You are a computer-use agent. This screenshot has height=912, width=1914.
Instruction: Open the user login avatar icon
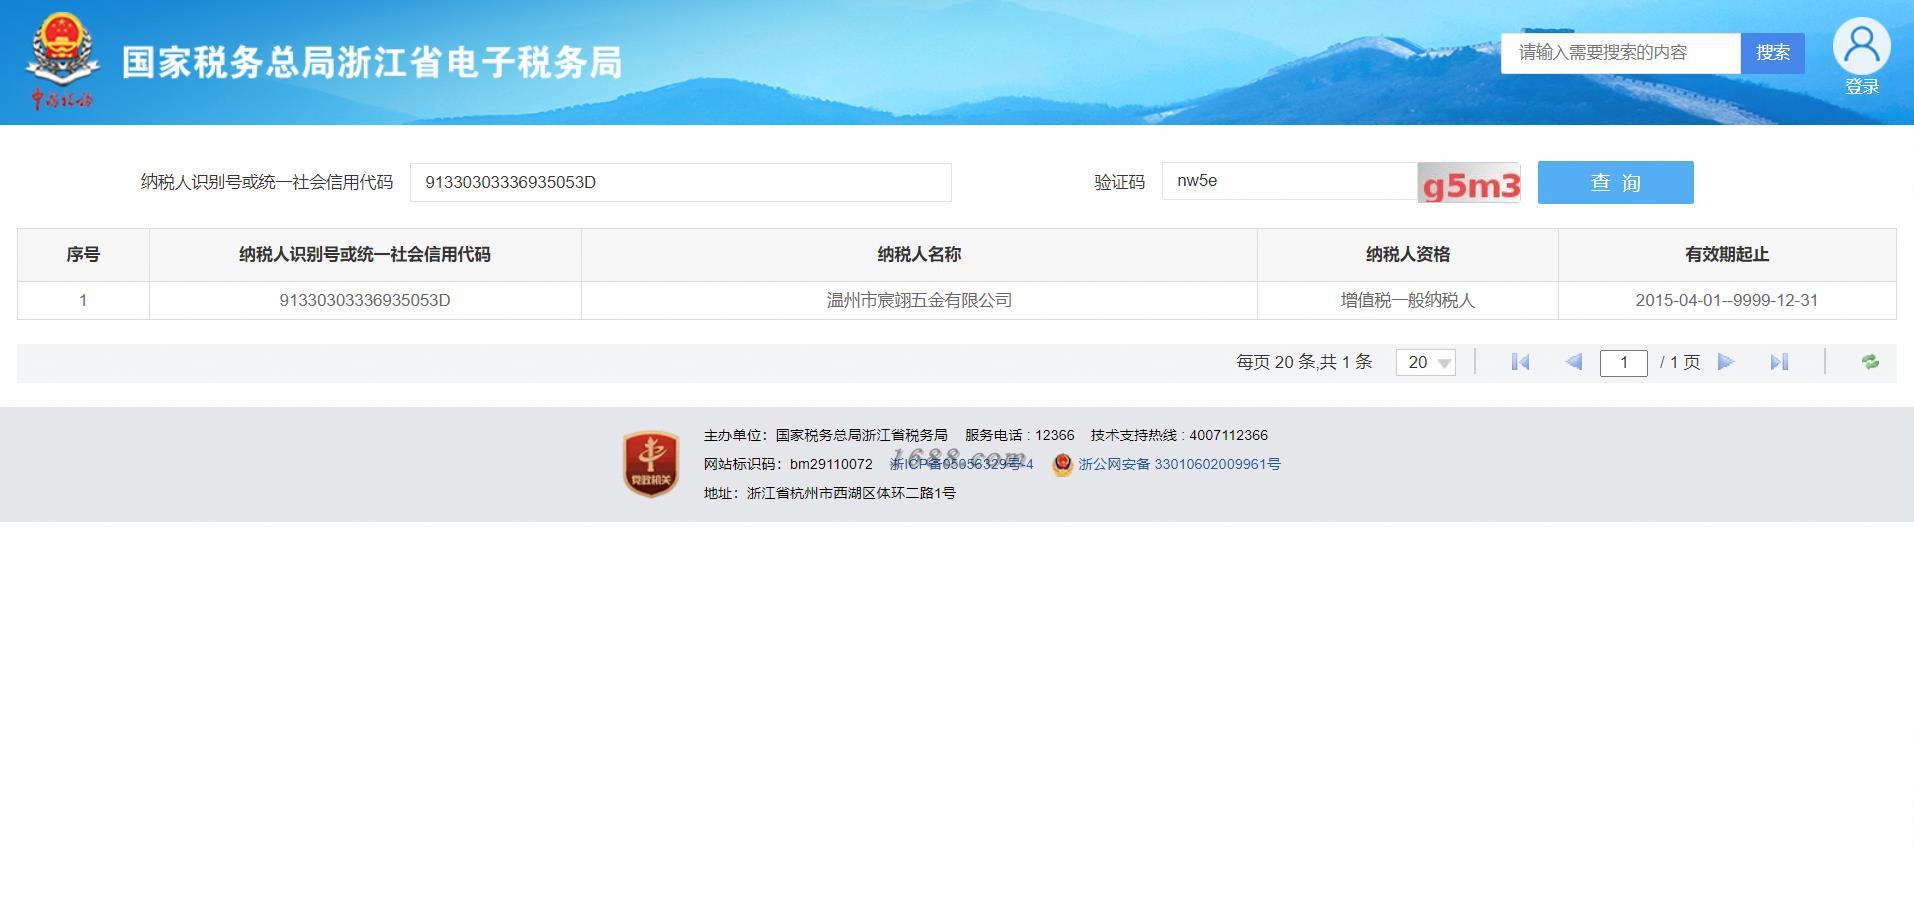[1861, 46]
